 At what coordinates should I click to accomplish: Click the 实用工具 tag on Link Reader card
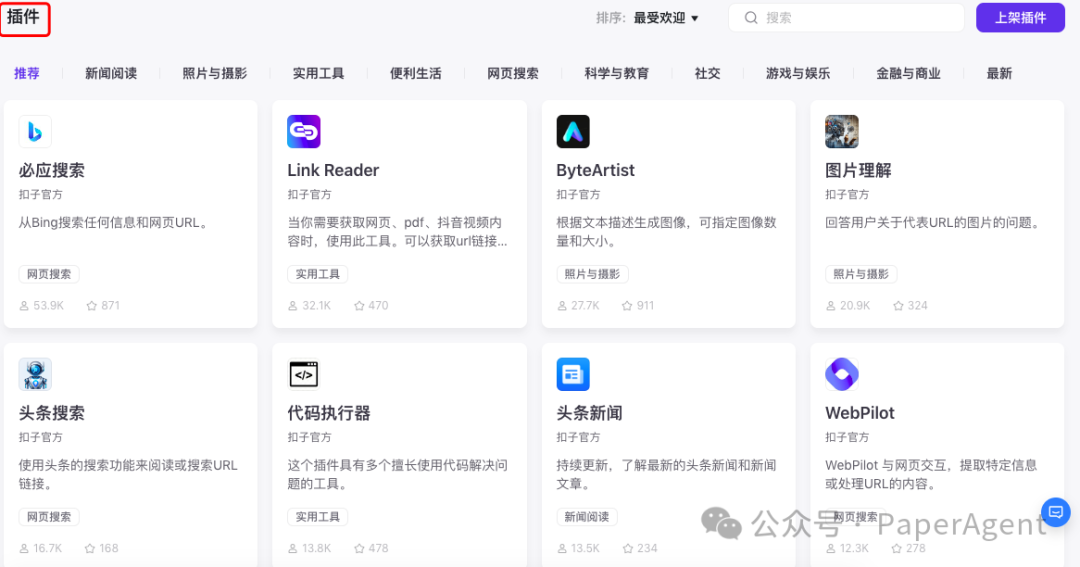(x=318, y=274)
